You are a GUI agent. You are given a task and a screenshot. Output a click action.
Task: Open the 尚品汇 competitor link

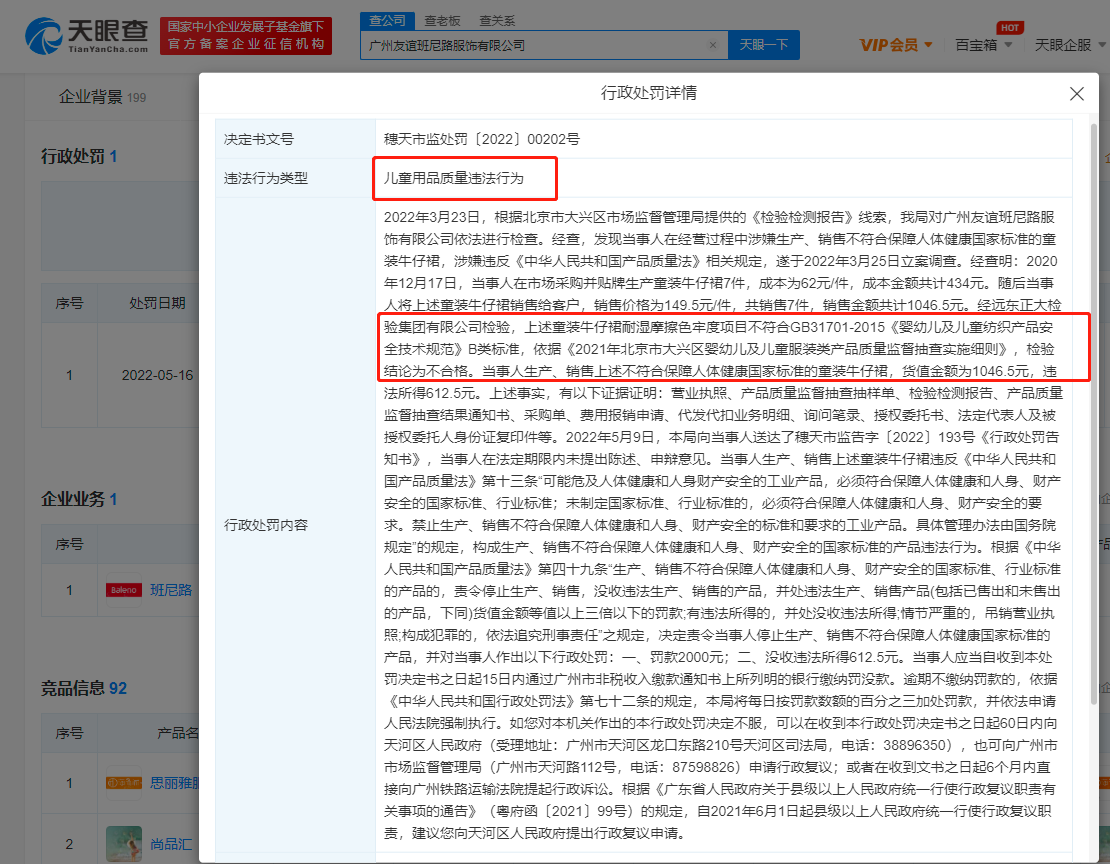pos(170,843)
